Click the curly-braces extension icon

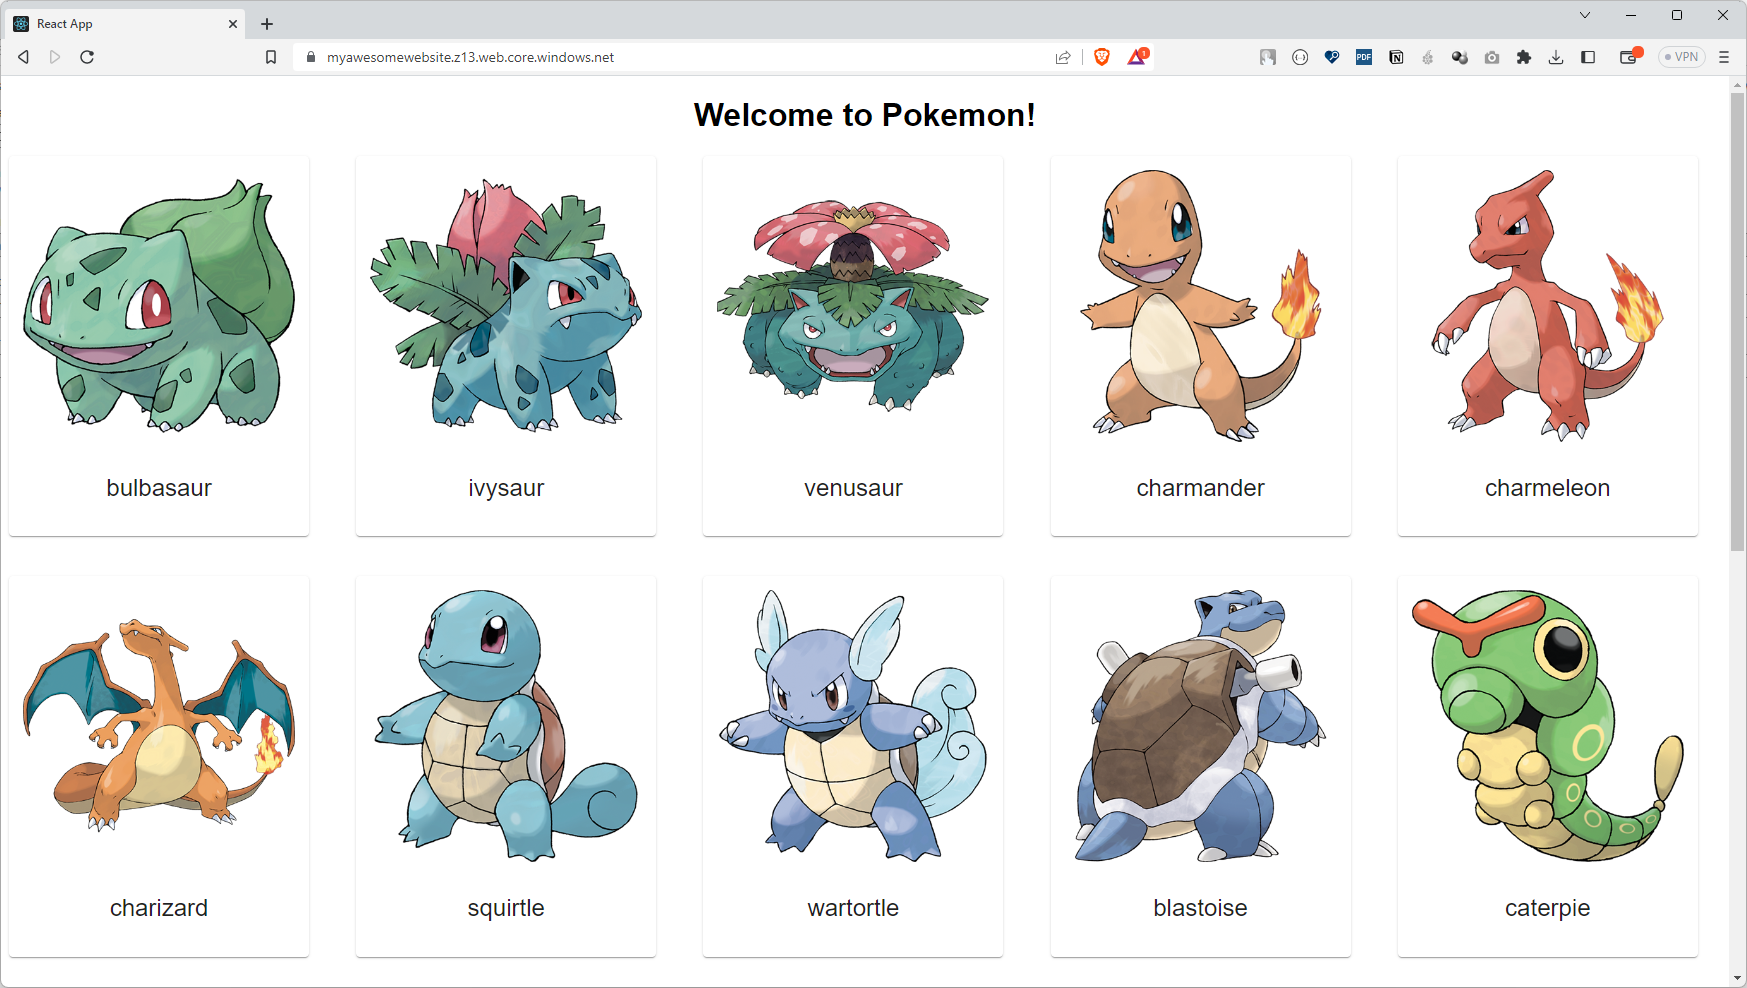coord(1300,57)
